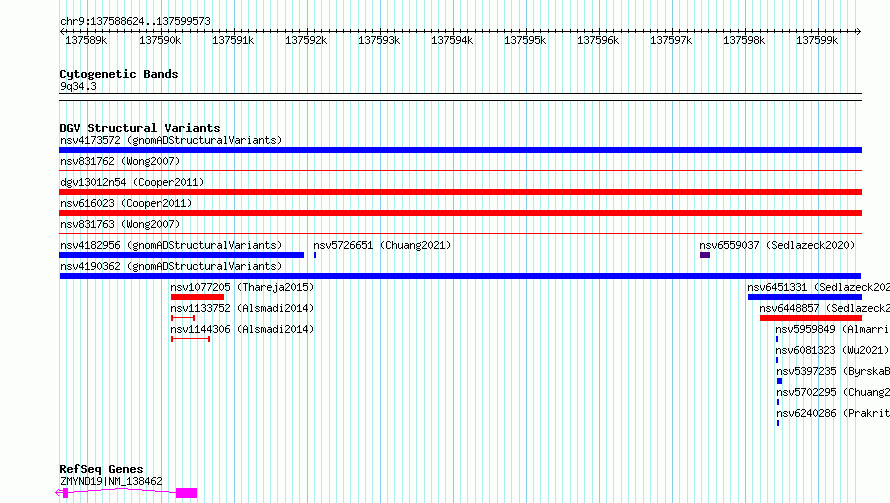Open the nsv1144306 (Alsmadi2014) label
This screenshot has height=503, width=890.
click(242, 329)
